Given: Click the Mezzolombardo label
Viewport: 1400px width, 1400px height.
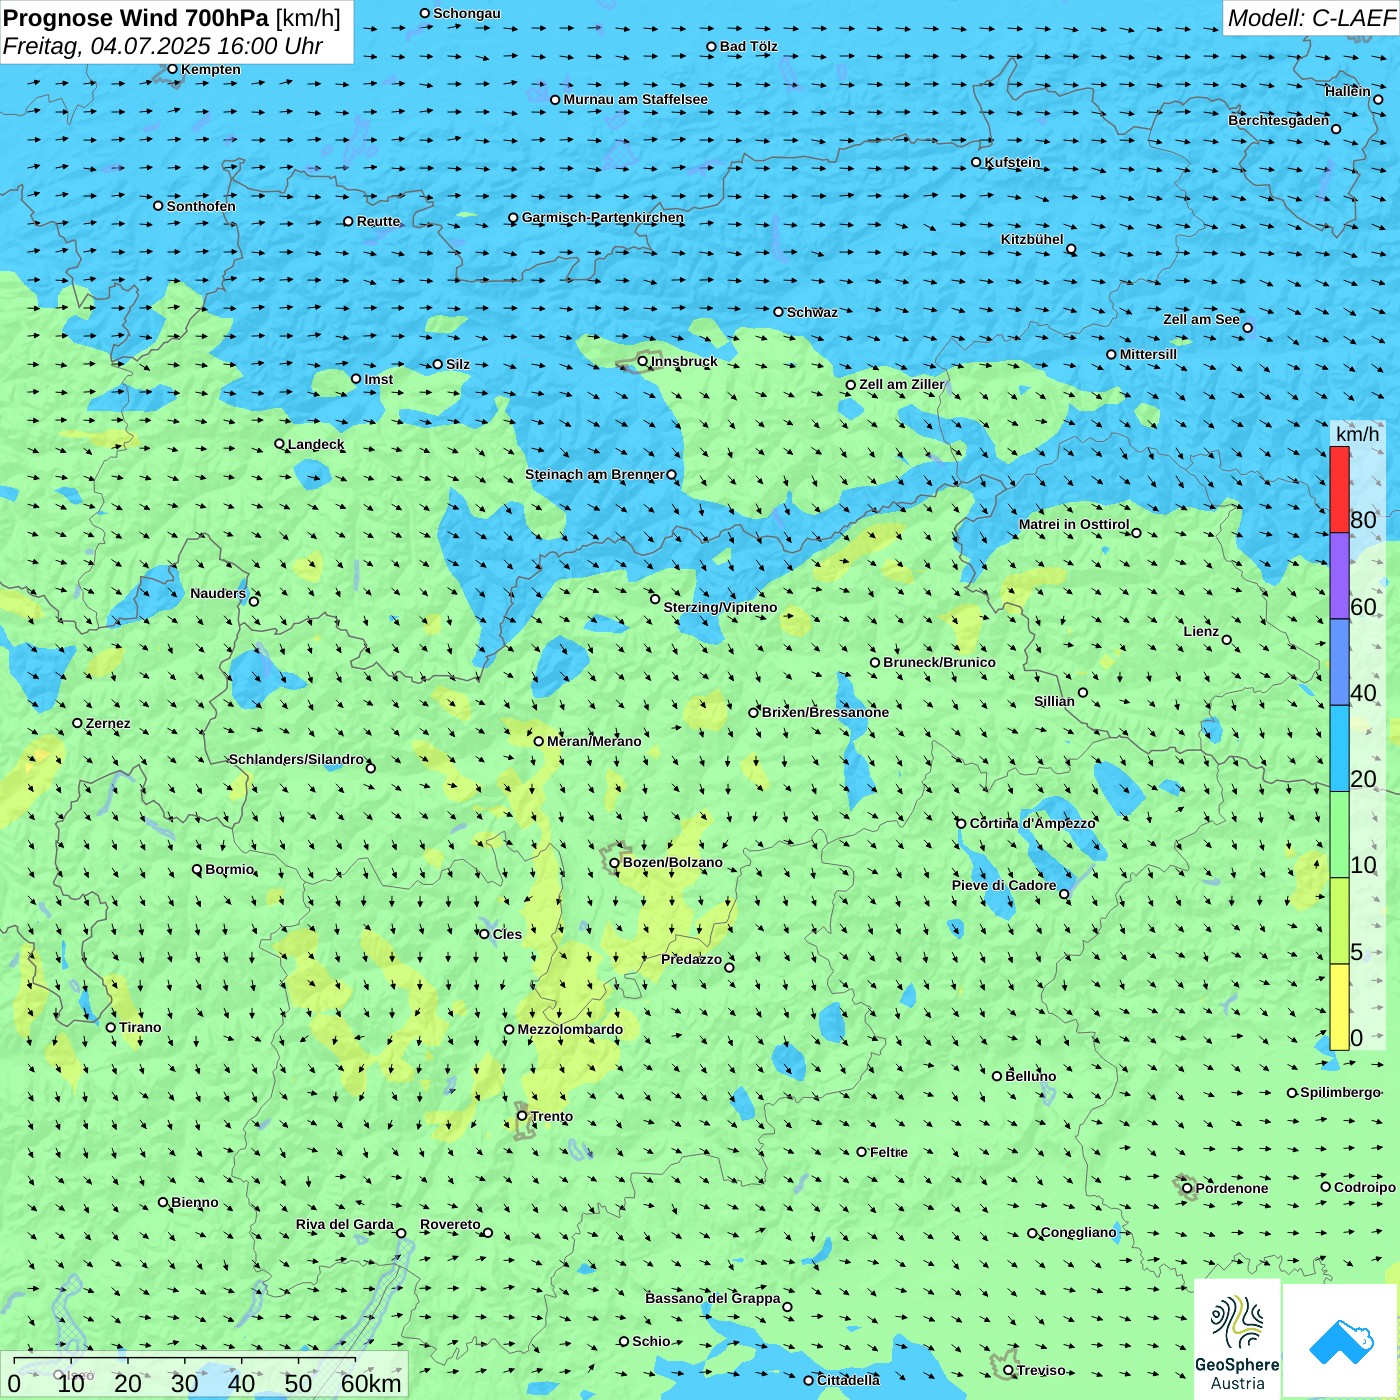Looking at the screenshot, I should (x=570, y=1029).
